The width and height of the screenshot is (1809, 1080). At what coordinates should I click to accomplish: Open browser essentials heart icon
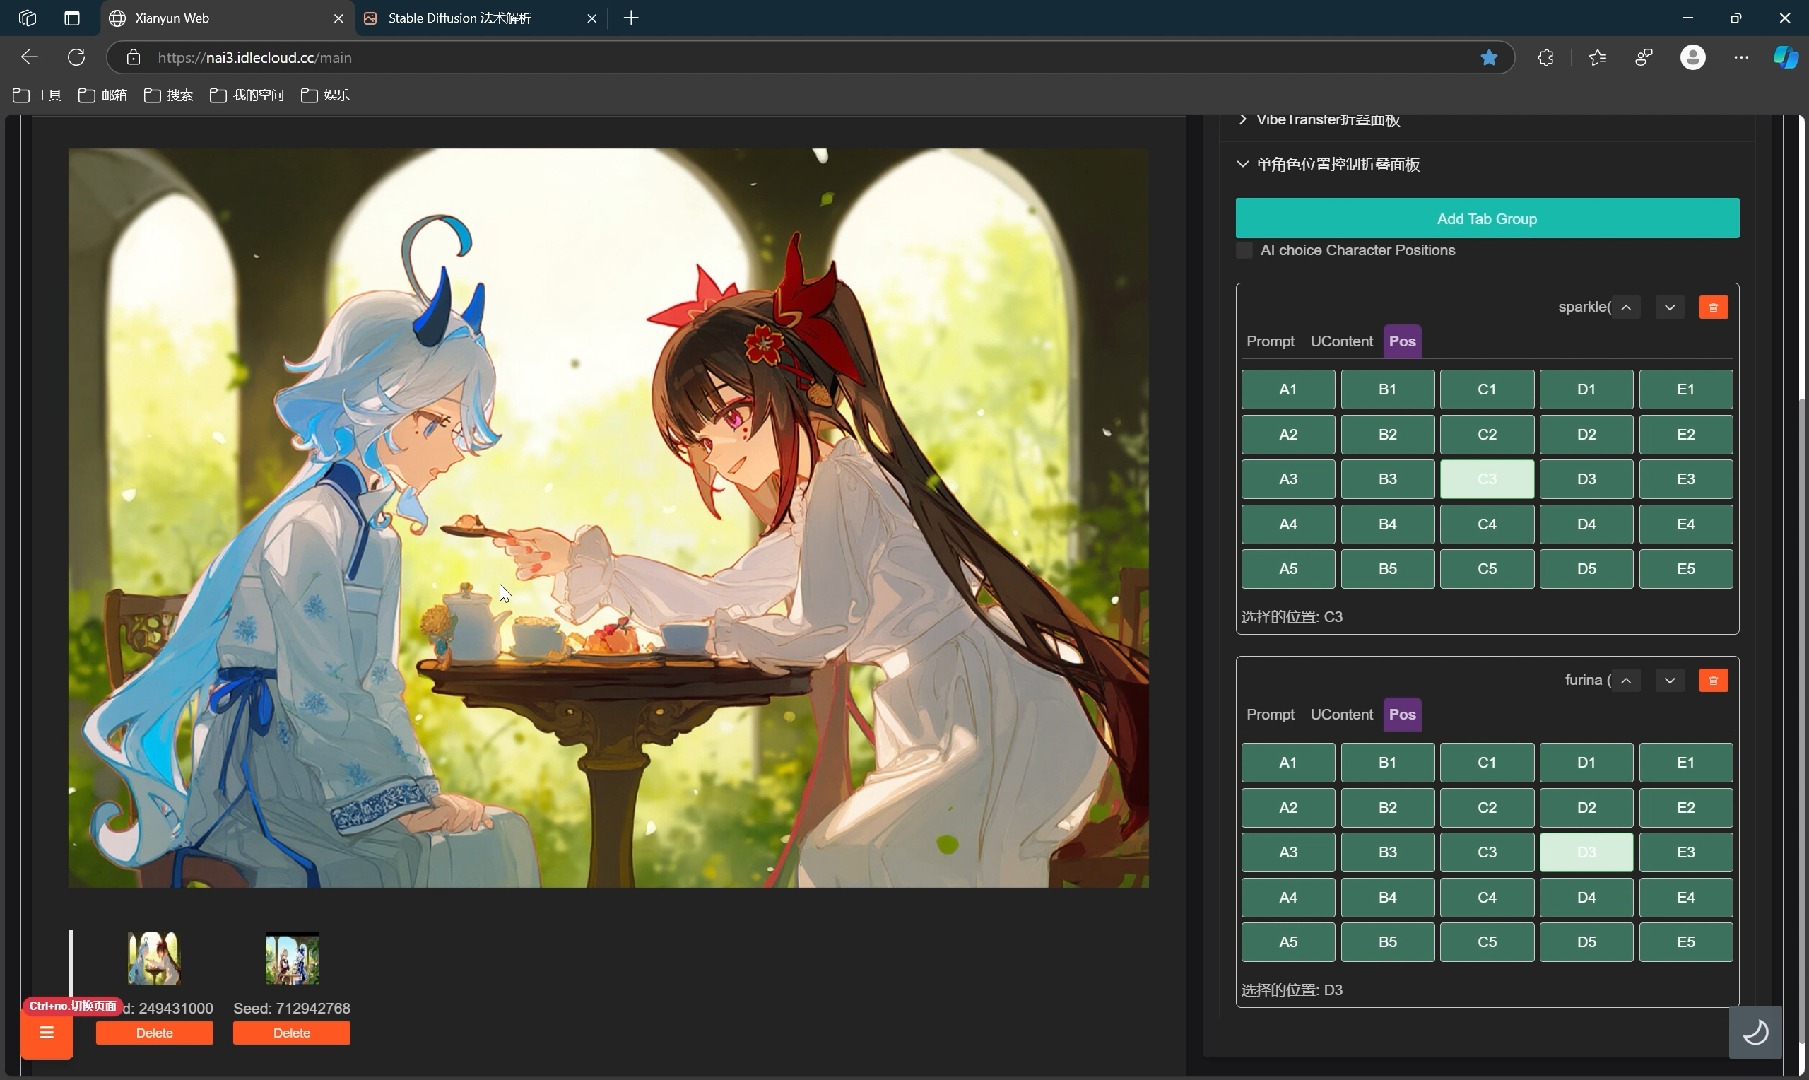pyautogui.click(x=1644, y=57)
